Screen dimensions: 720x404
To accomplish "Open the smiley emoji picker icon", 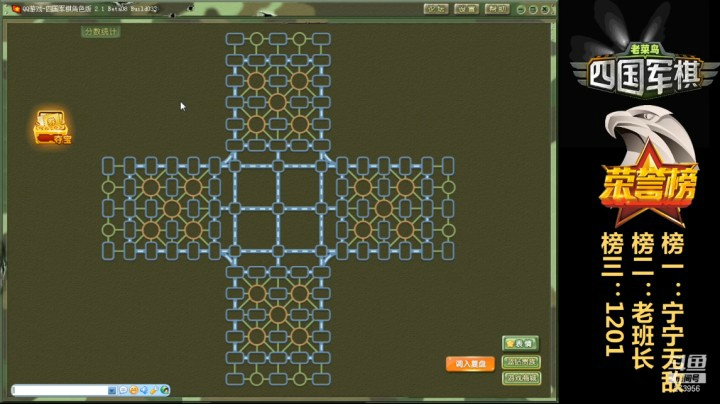I will [x=134, y=390].
